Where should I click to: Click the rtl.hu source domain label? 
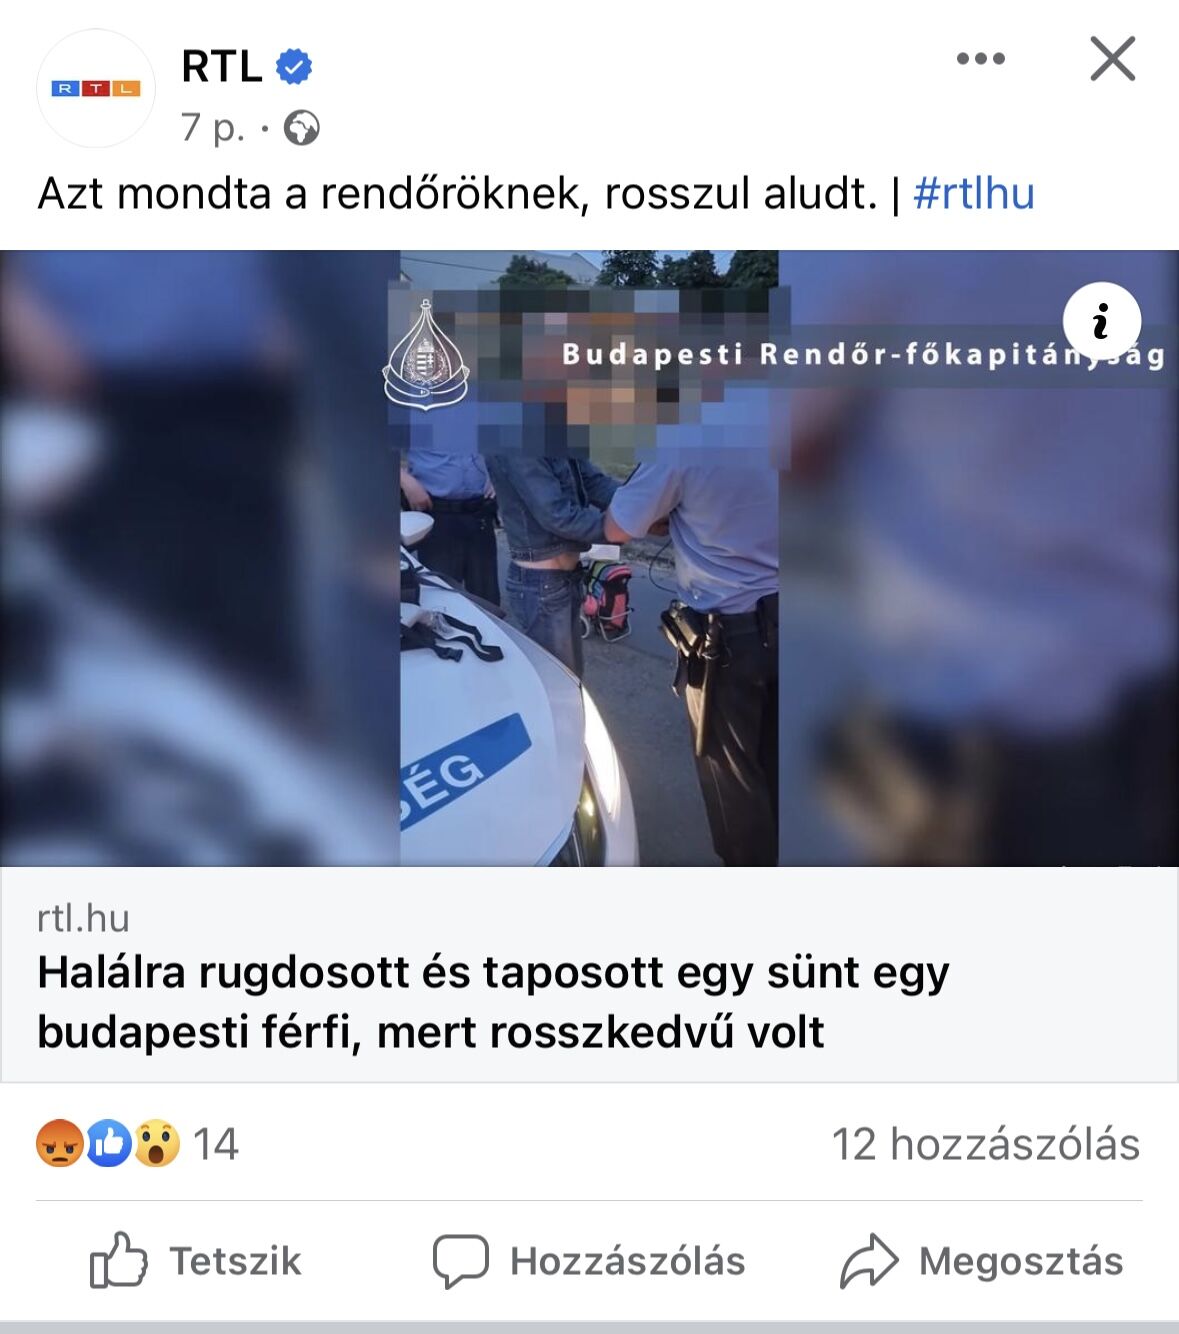(x=83, y=918)
